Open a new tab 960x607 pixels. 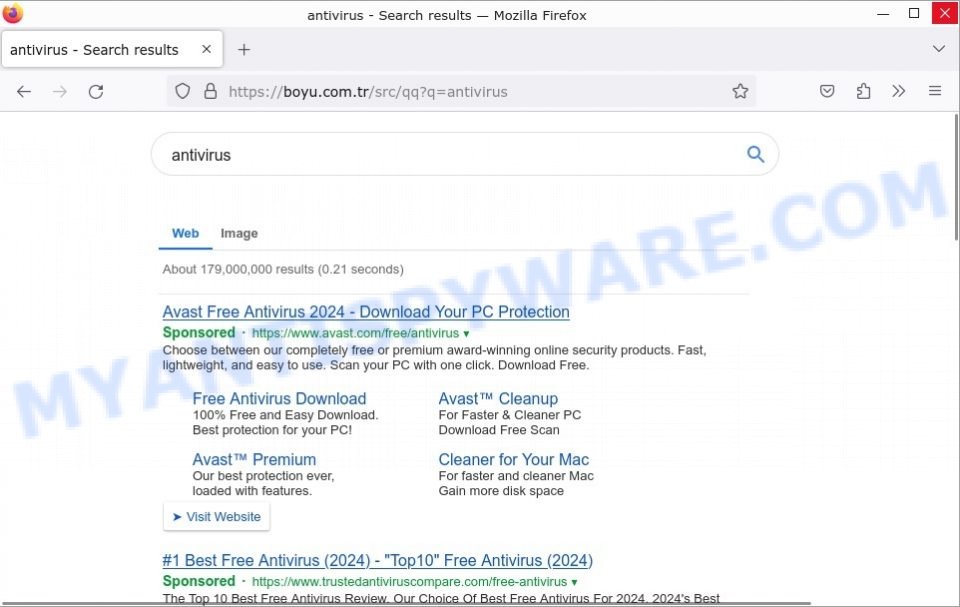(x=244, y=50)
